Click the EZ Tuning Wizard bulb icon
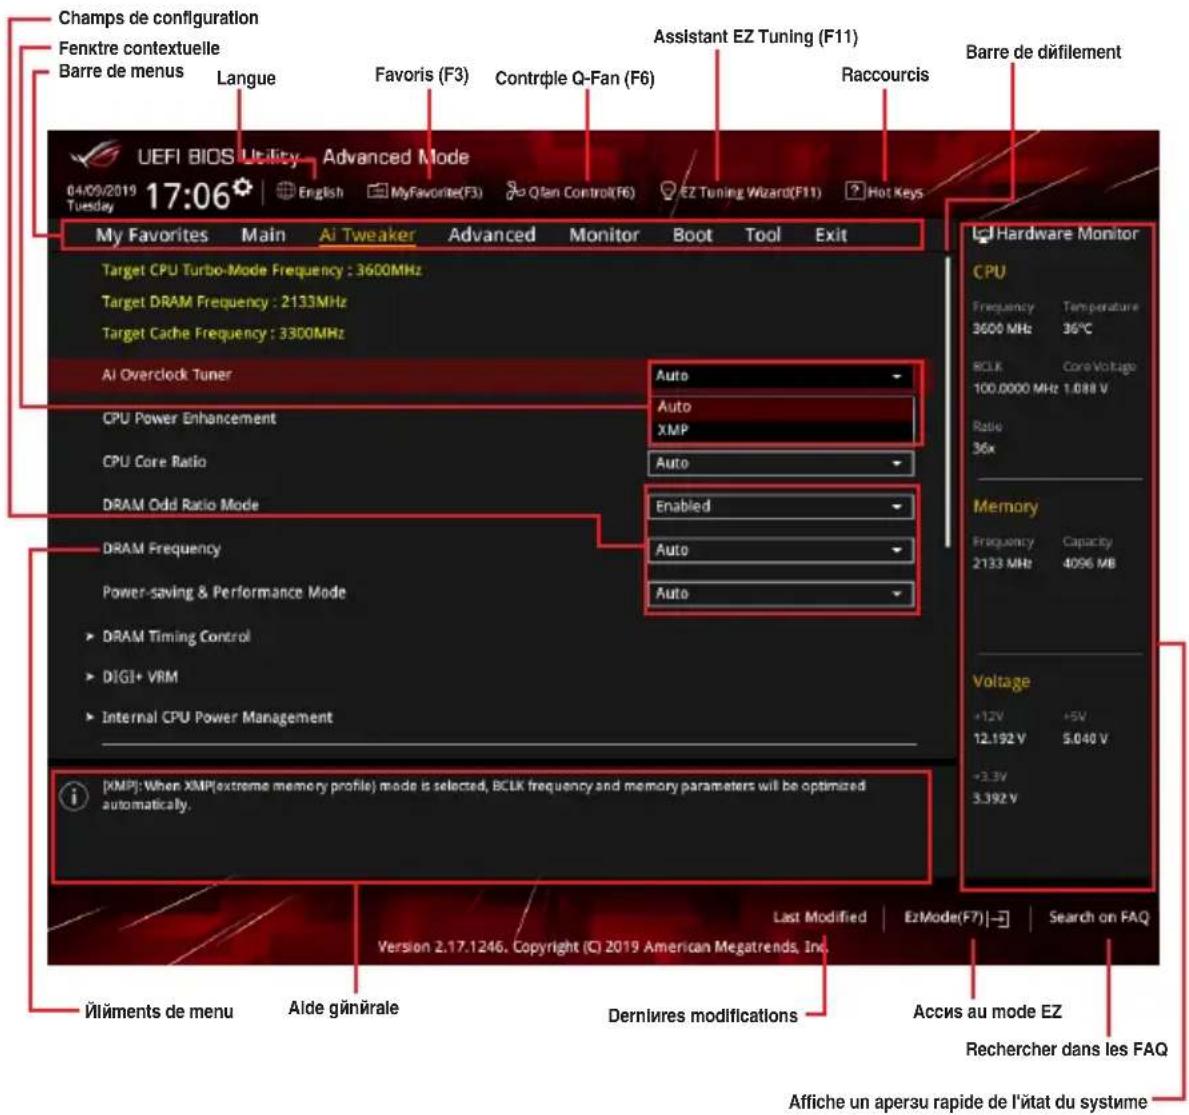The width and height of the screenshot is (1189, 1115). (x=667, y=191)
